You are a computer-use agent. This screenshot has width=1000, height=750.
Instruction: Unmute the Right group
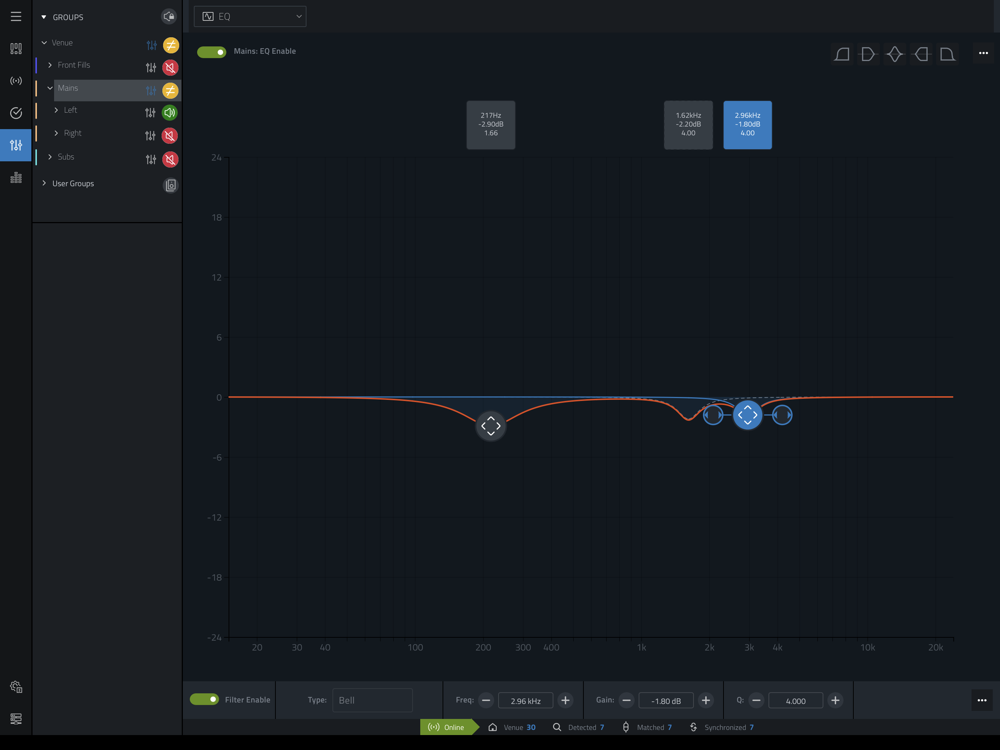(170, 136)
